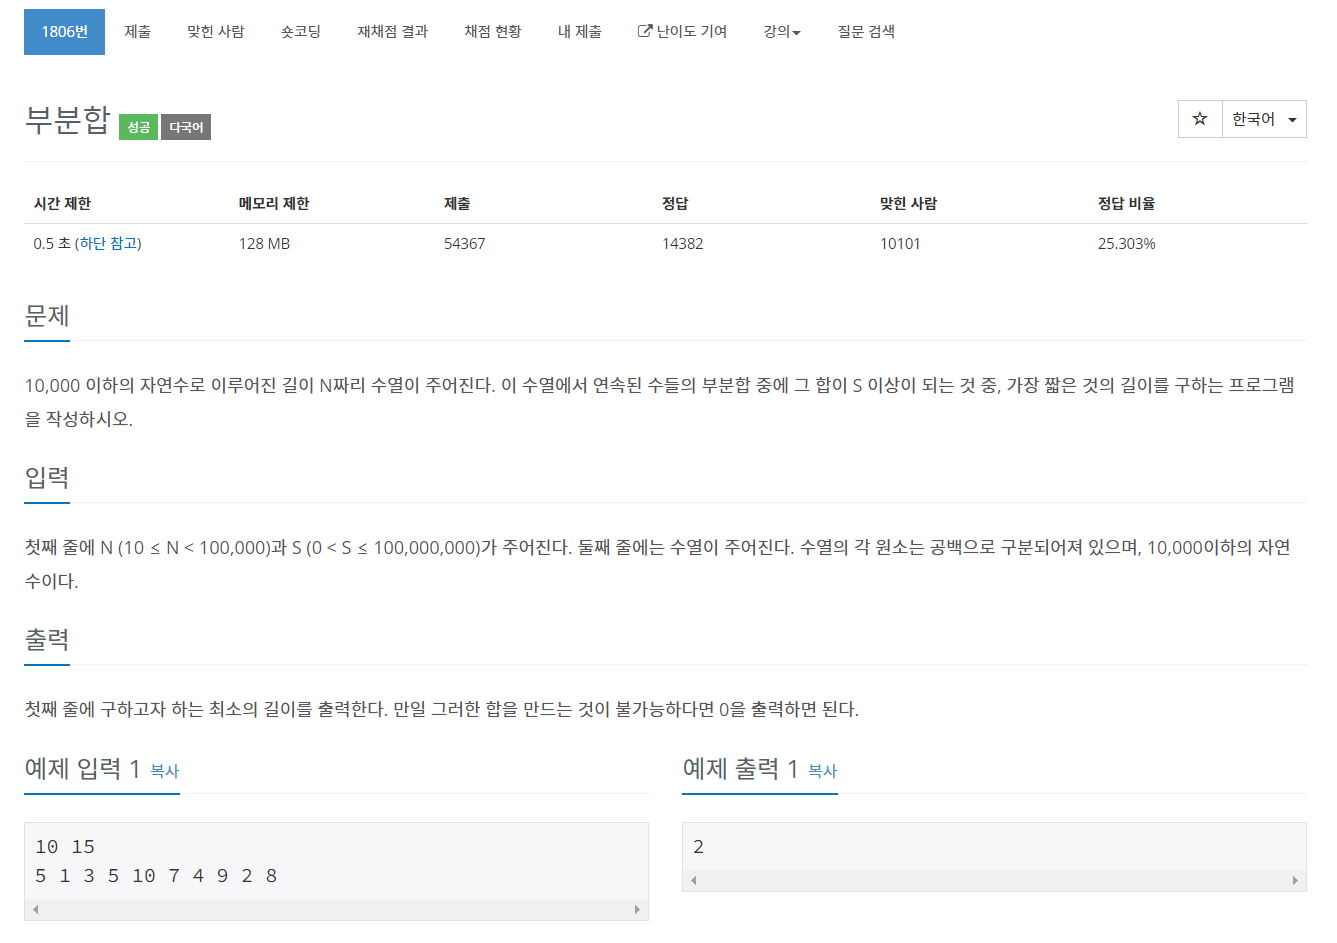1337x943 pixels.
Task: Click the sample input horizontal scrollbar track
Action: [x=336, y=909]
